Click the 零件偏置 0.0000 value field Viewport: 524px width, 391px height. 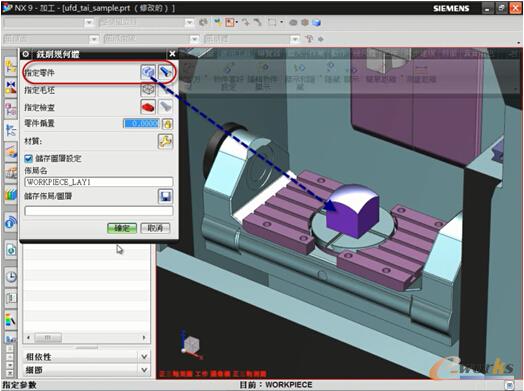(142, 124)
